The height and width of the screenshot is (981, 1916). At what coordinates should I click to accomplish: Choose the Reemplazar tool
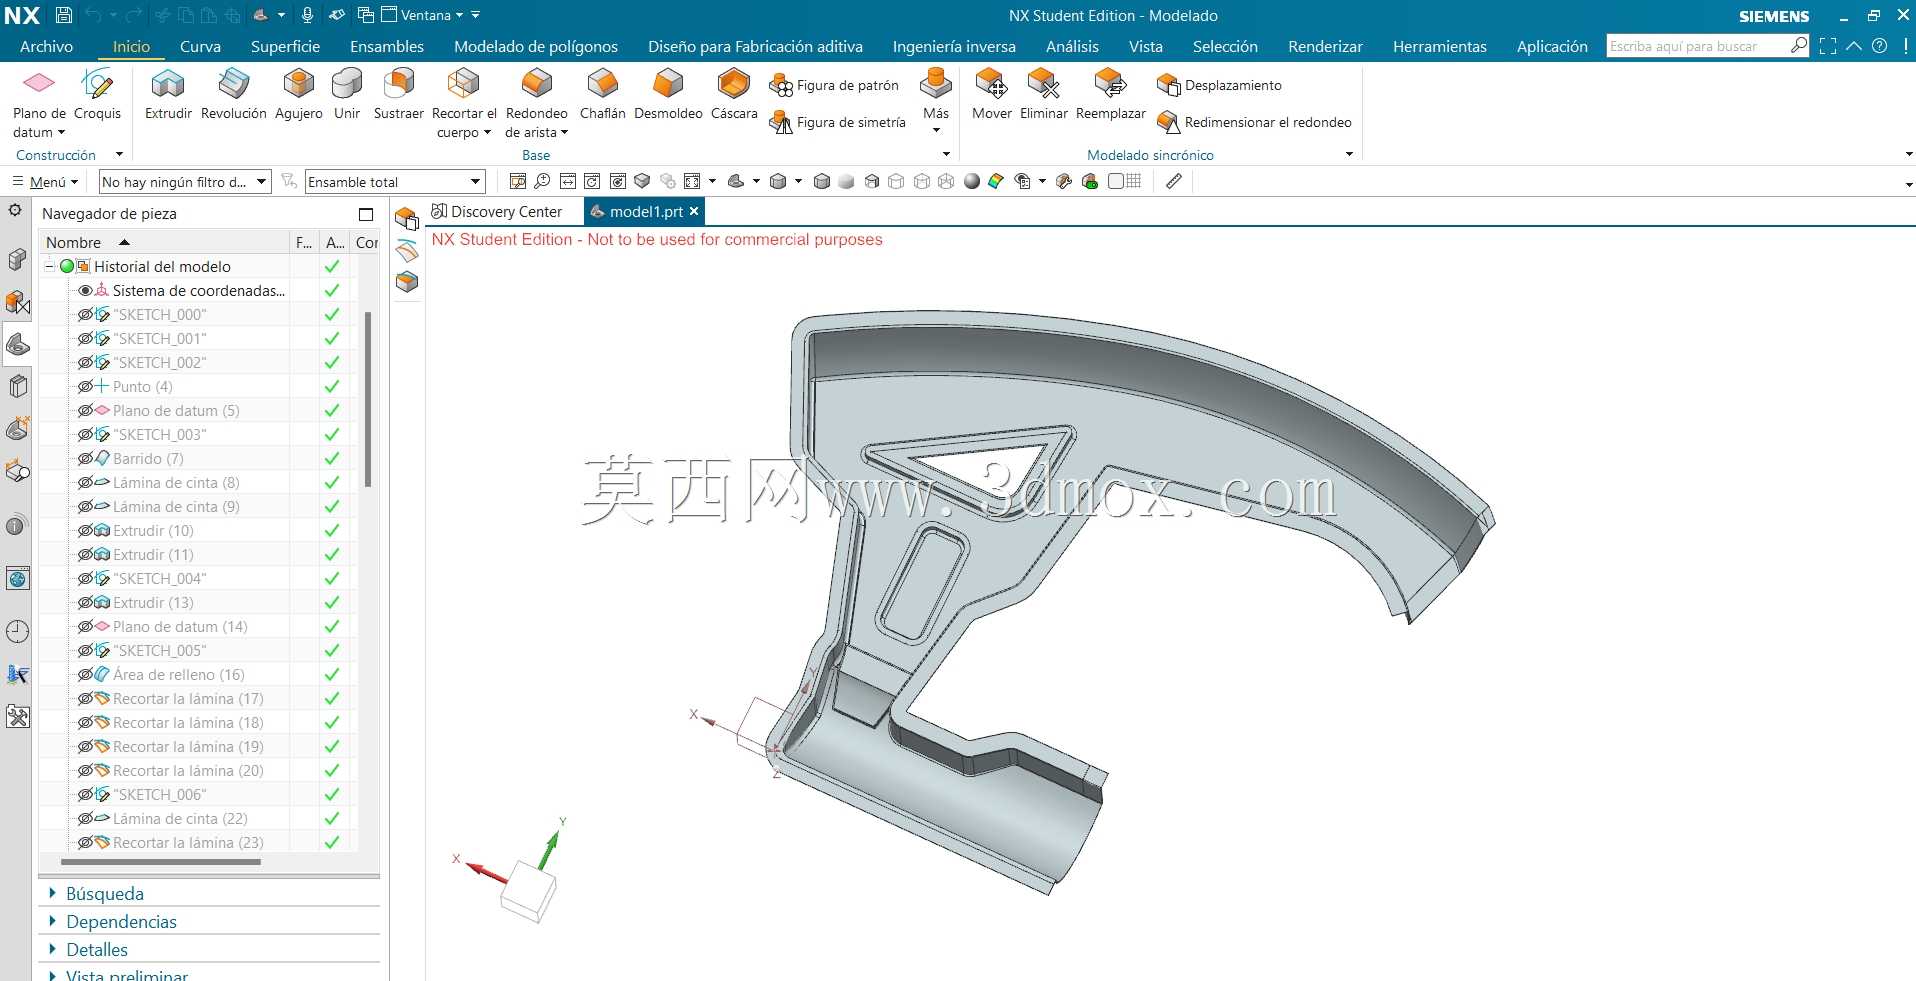point(1110,94)
